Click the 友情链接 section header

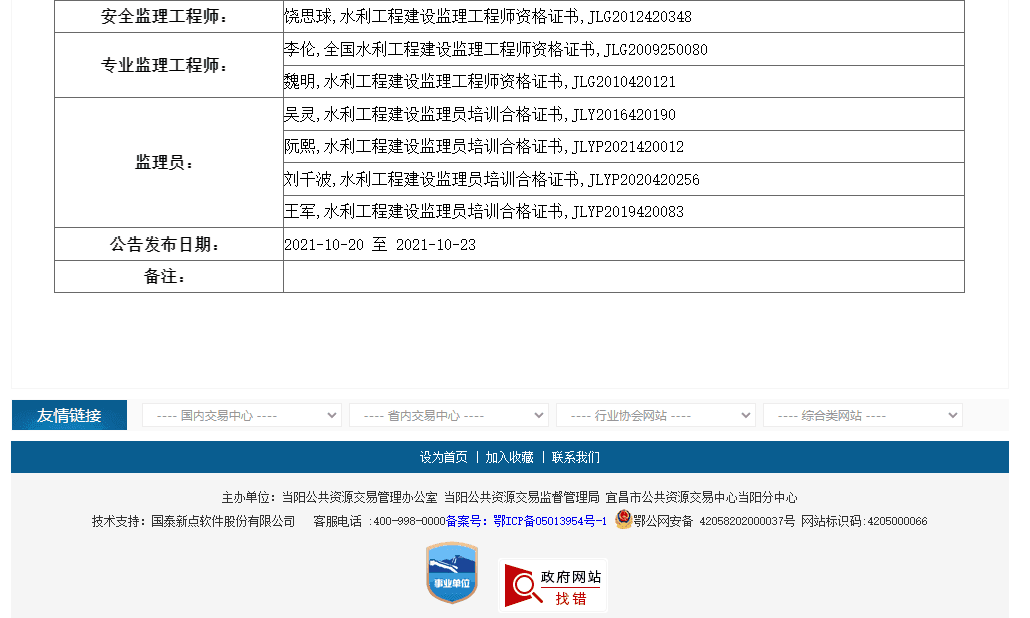[x=69, y=415]
